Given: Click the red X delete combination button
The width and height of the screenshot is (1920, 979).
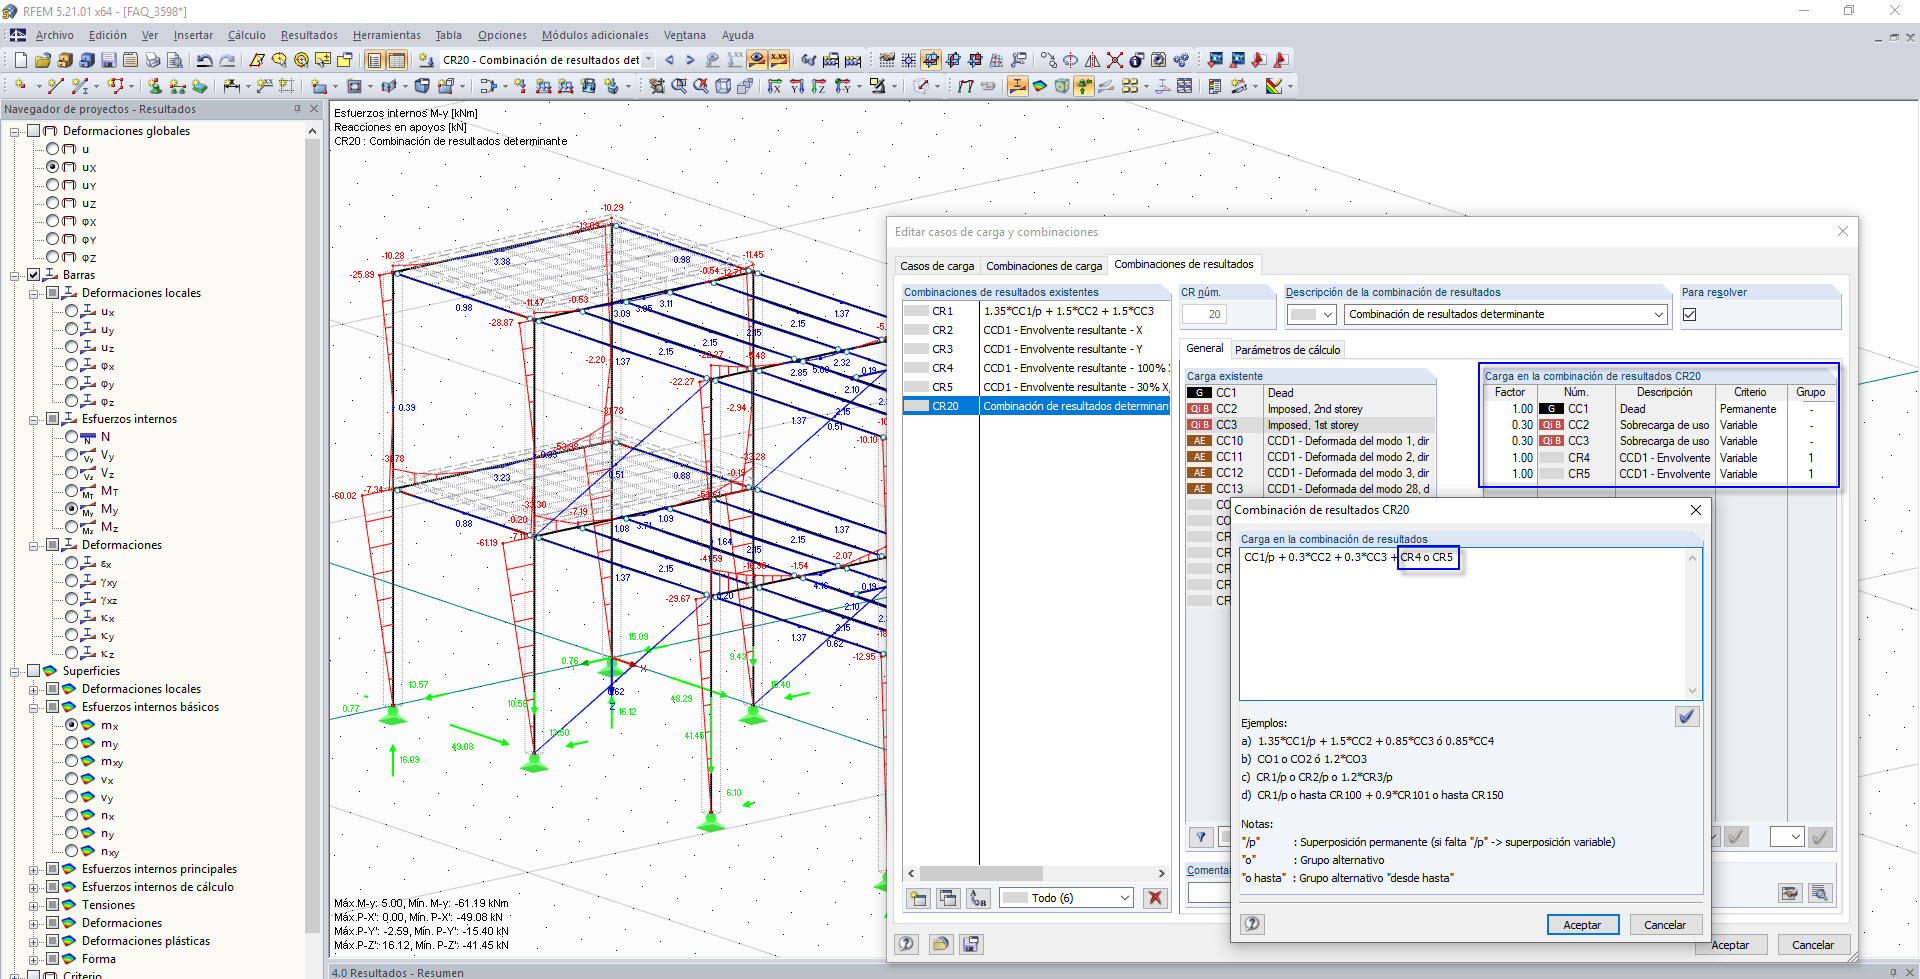Looking at the screenshot, I should tap(1155, 898).
